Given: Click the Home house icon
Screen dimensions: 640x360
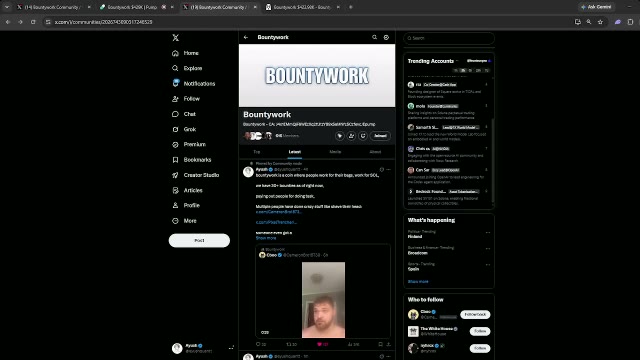Looking at the screenshot, I should tap(176, 53).
